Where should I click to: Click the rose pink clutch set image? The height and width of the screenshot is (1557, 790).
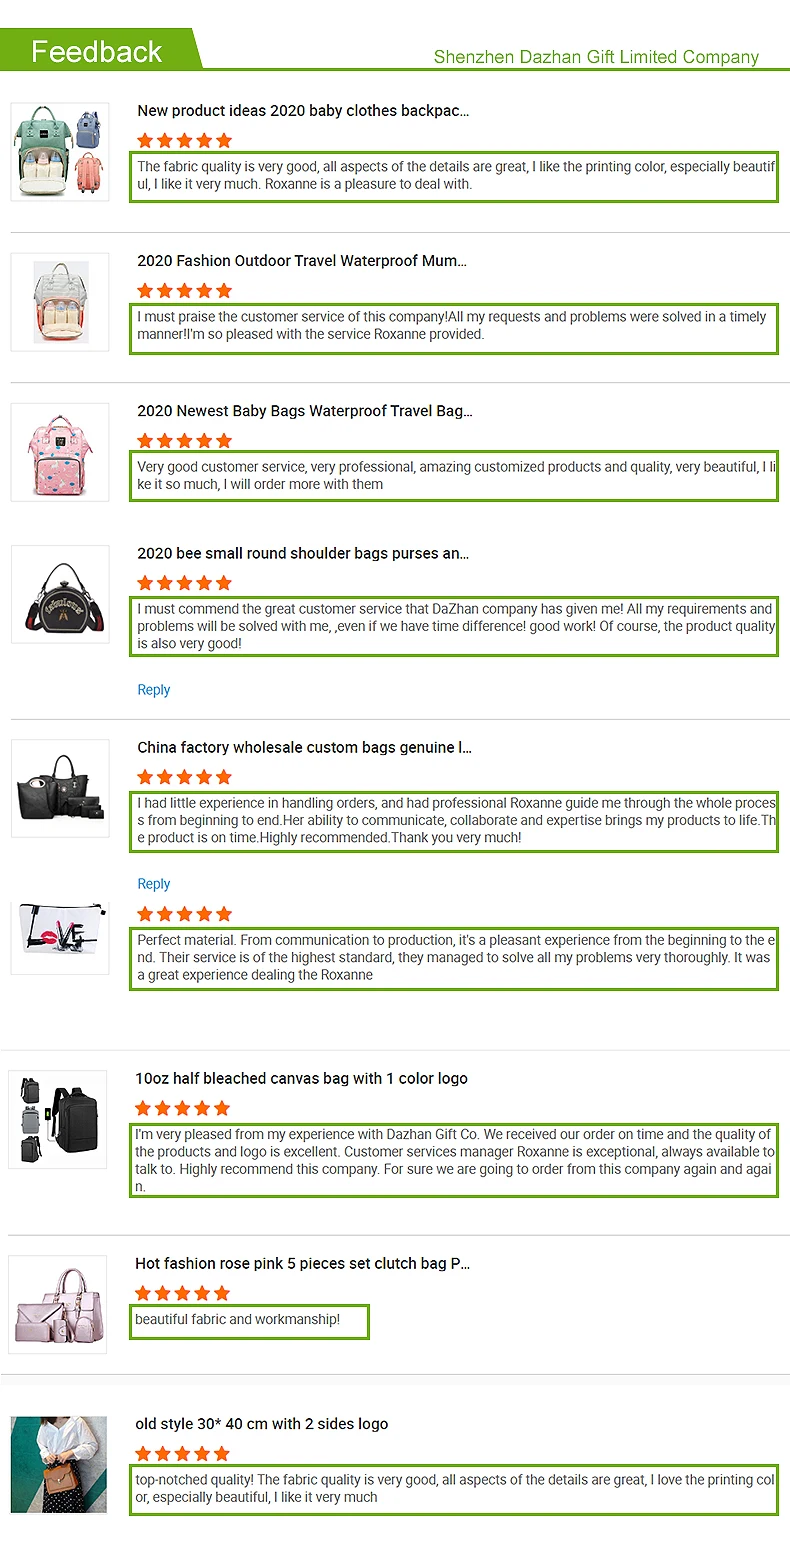click(58, 1304)
